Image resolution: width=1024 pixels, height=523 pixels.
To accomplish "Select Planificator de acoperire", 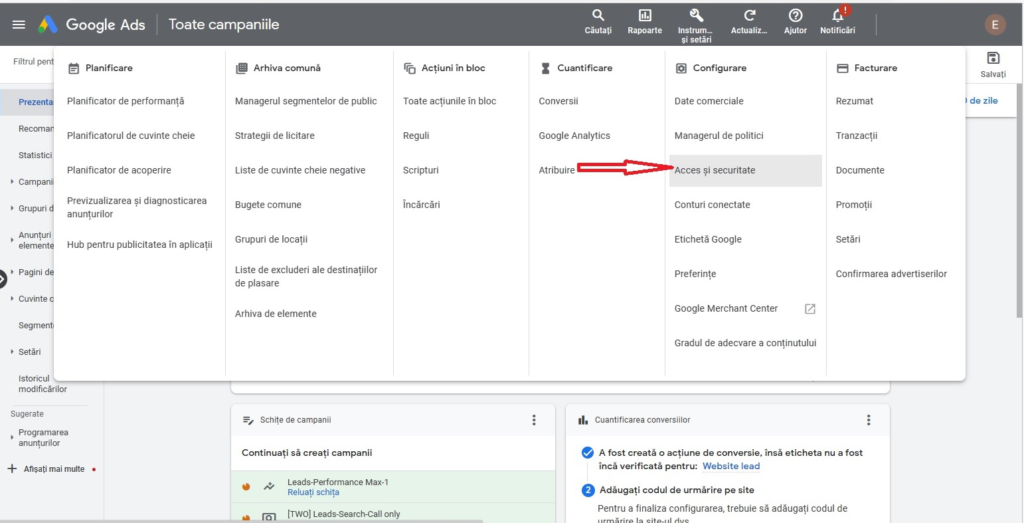I will [x=119, y=170].
